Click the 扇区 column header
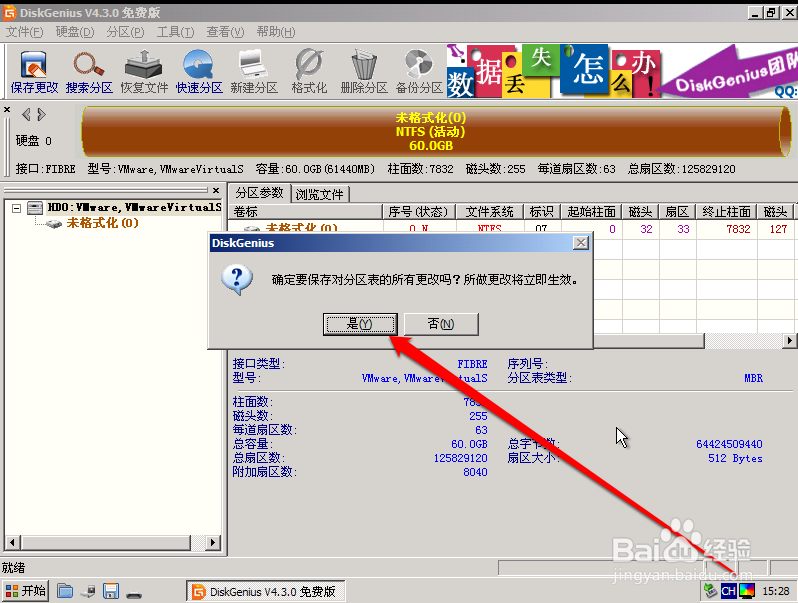798x603 pixels. pyautogui.click(x=677, y=212)
